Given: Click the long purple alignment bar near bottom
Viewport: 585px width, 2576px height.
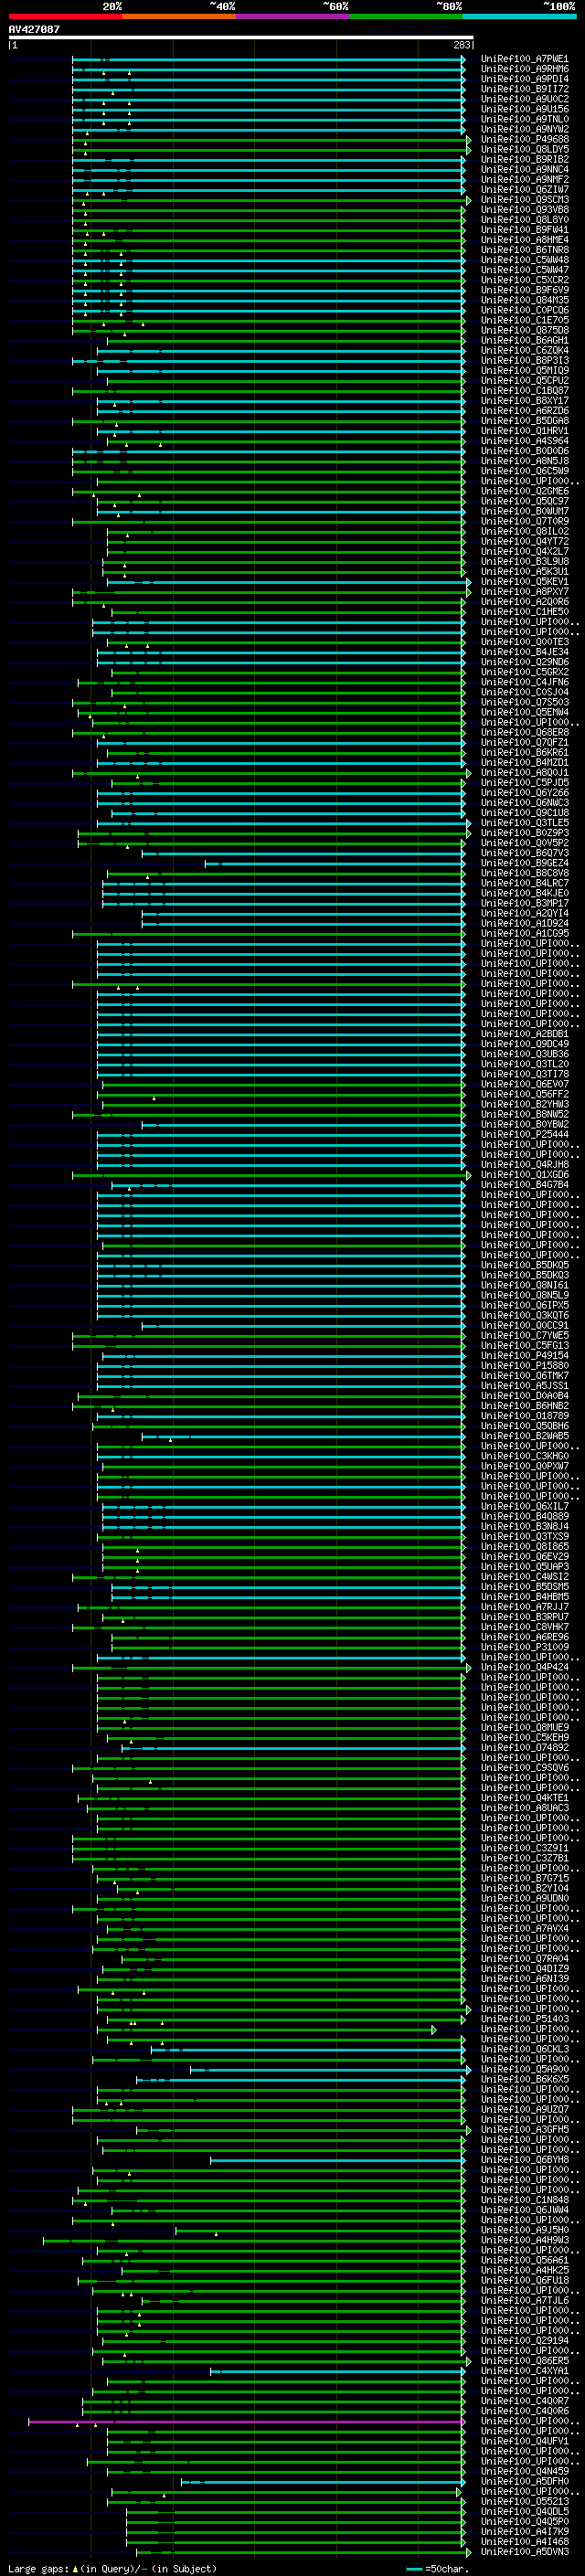Looking at the screenshot, I should click(x=246, y=2422).
